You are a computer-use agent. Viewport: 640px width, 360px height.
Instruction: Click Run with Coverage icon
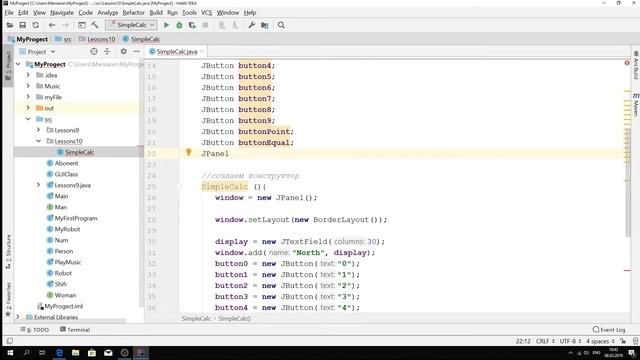(x=192, y=25)
